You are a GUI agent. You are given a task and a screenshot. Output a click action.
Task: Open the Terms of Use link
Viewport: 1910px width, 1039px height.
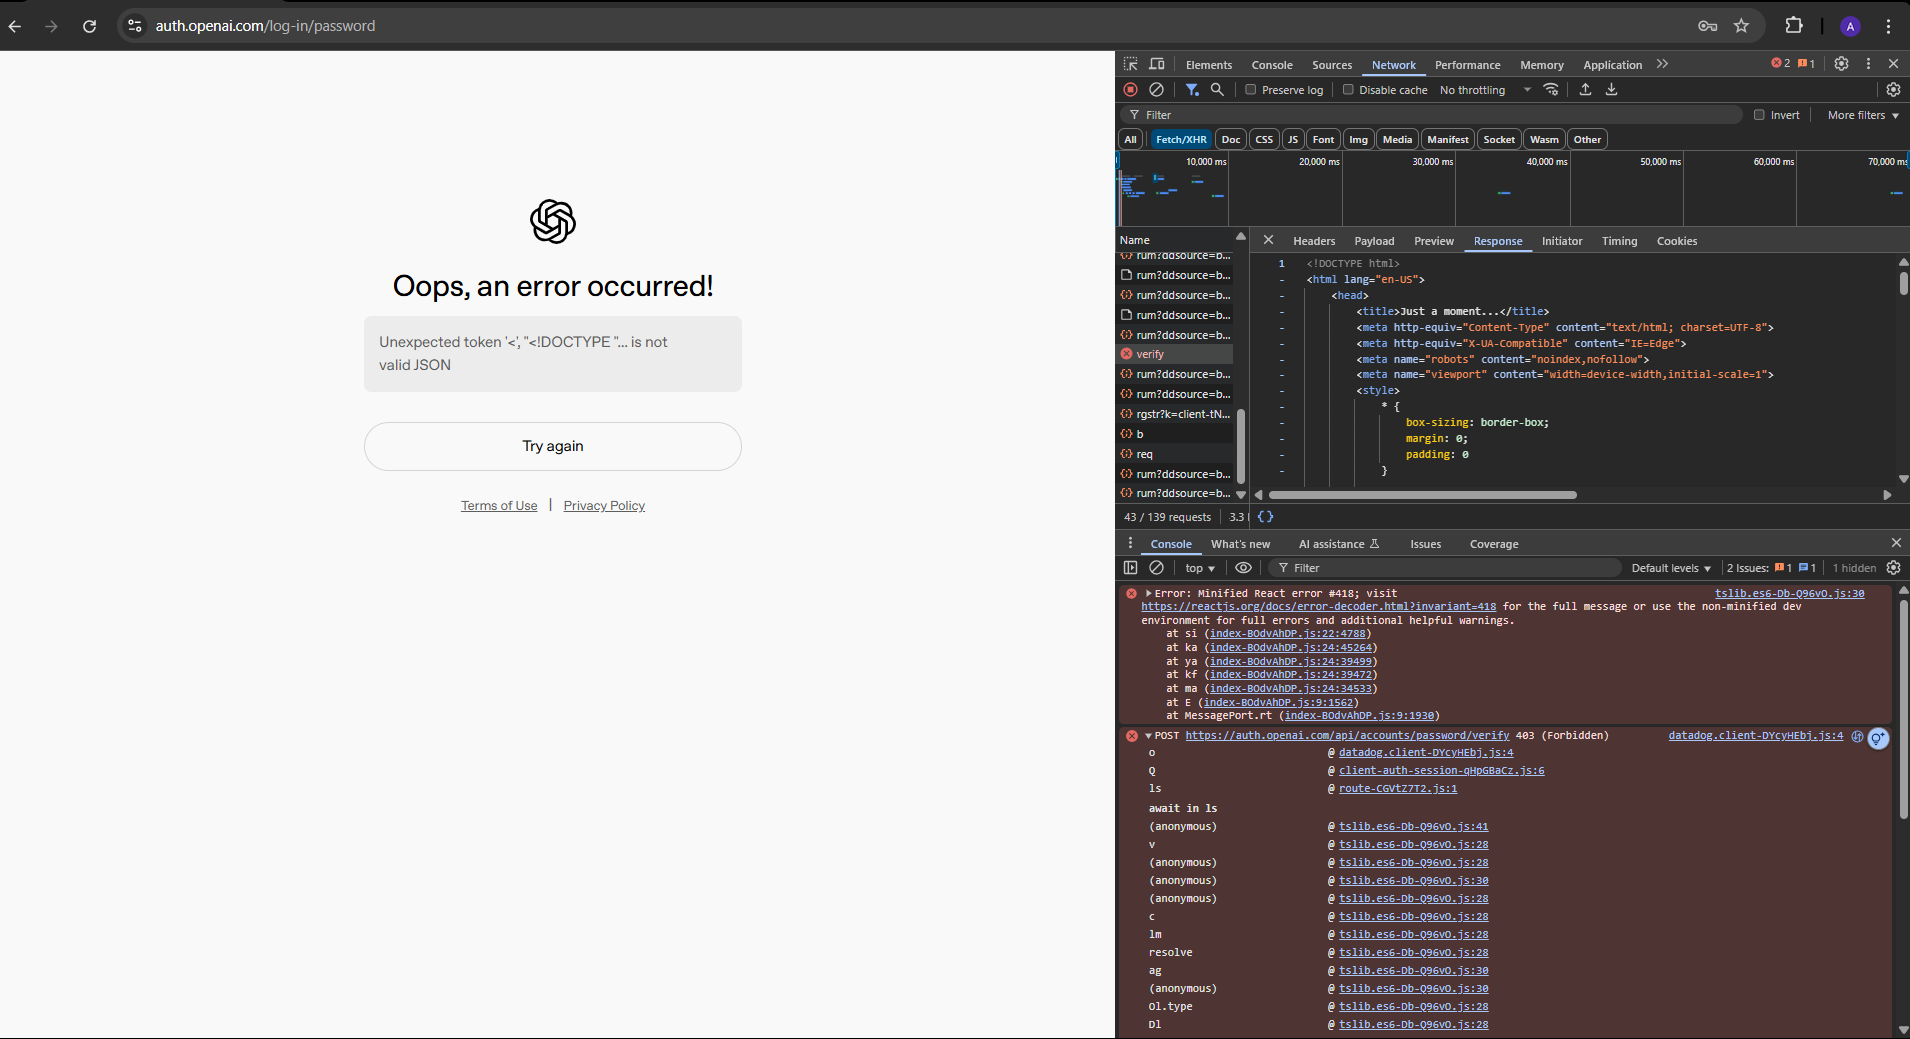tap(499, 506)
